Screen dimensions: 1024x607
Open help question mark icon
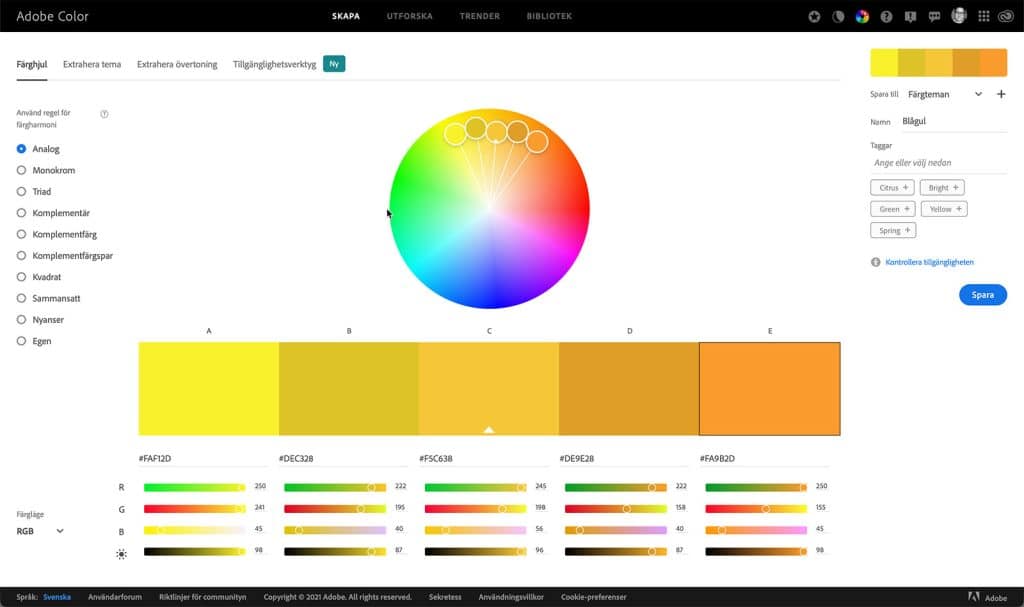[x=886, y=16]
